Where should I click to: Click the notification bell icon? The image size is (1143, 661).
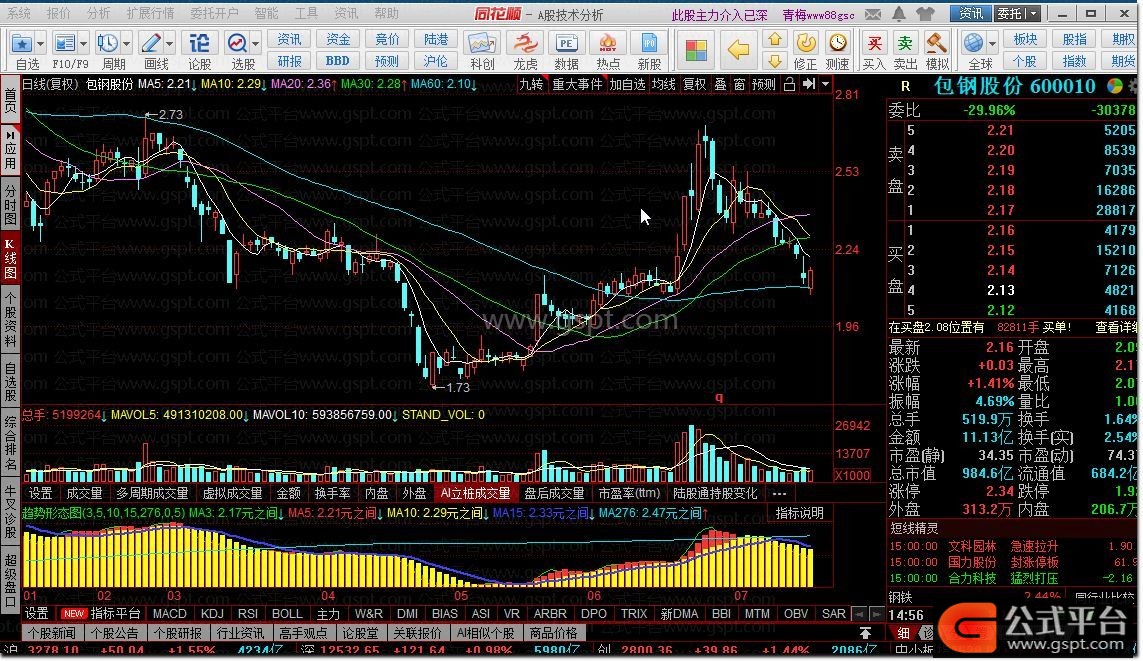tap(899, 14)
